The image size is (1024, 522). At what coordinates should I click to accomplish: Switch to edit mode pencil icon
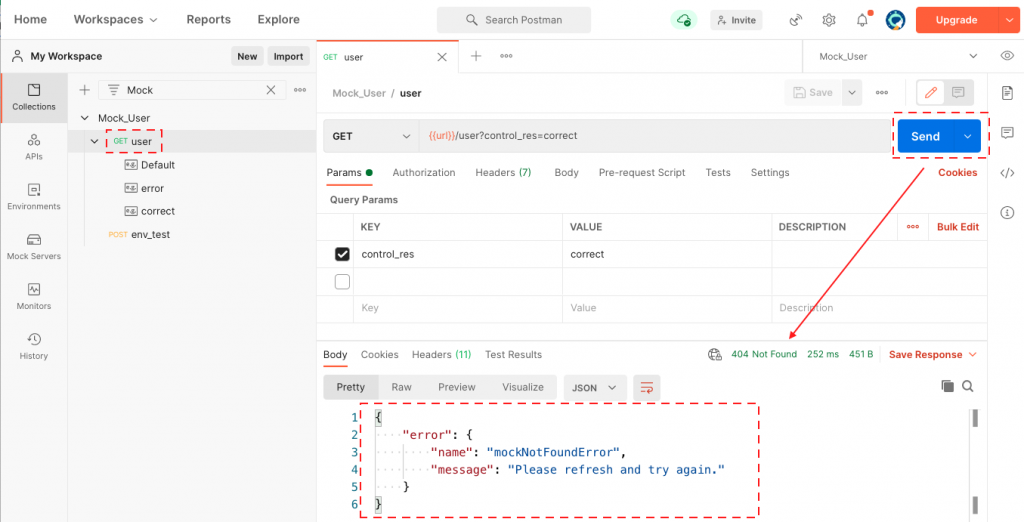click(931, 93)
